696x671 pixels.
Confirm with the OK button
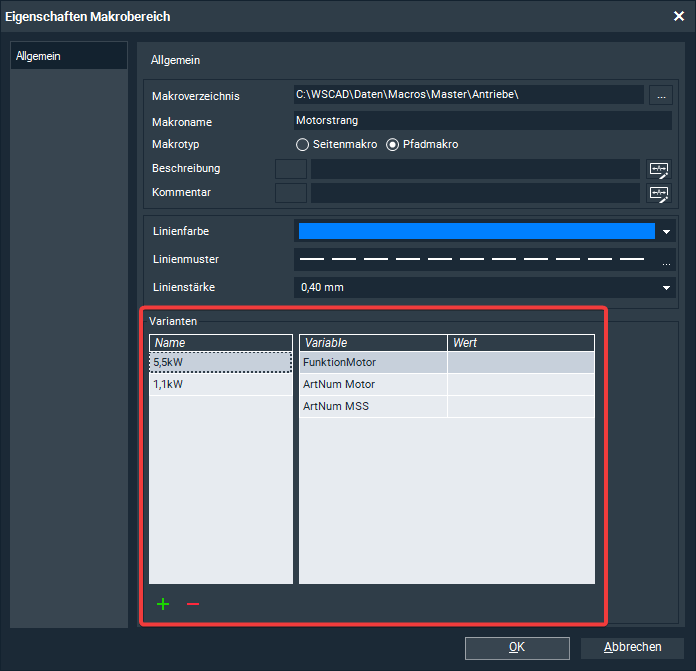pyautogui.click(x=517, y=647)
